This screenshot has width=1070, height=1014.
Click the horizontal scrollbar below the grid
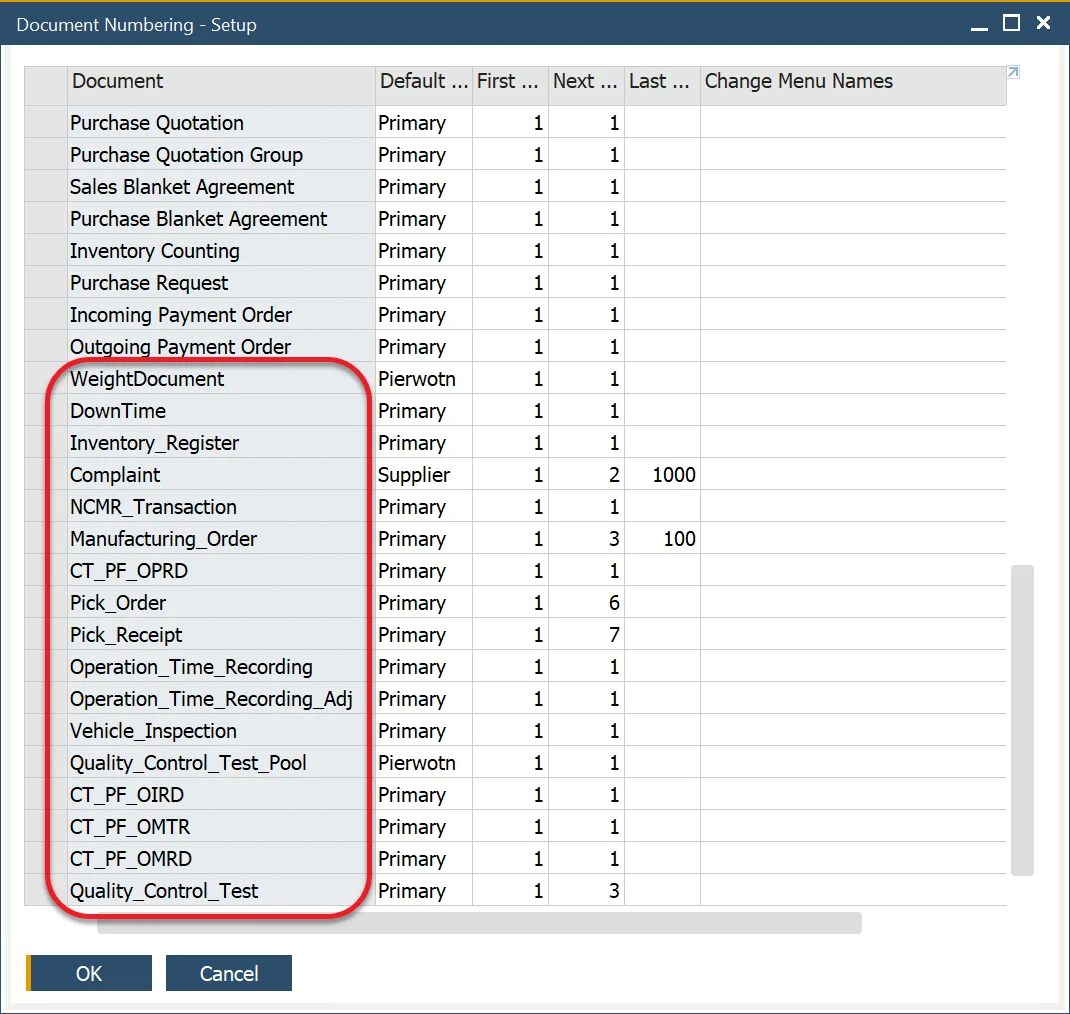pos(478,924)
